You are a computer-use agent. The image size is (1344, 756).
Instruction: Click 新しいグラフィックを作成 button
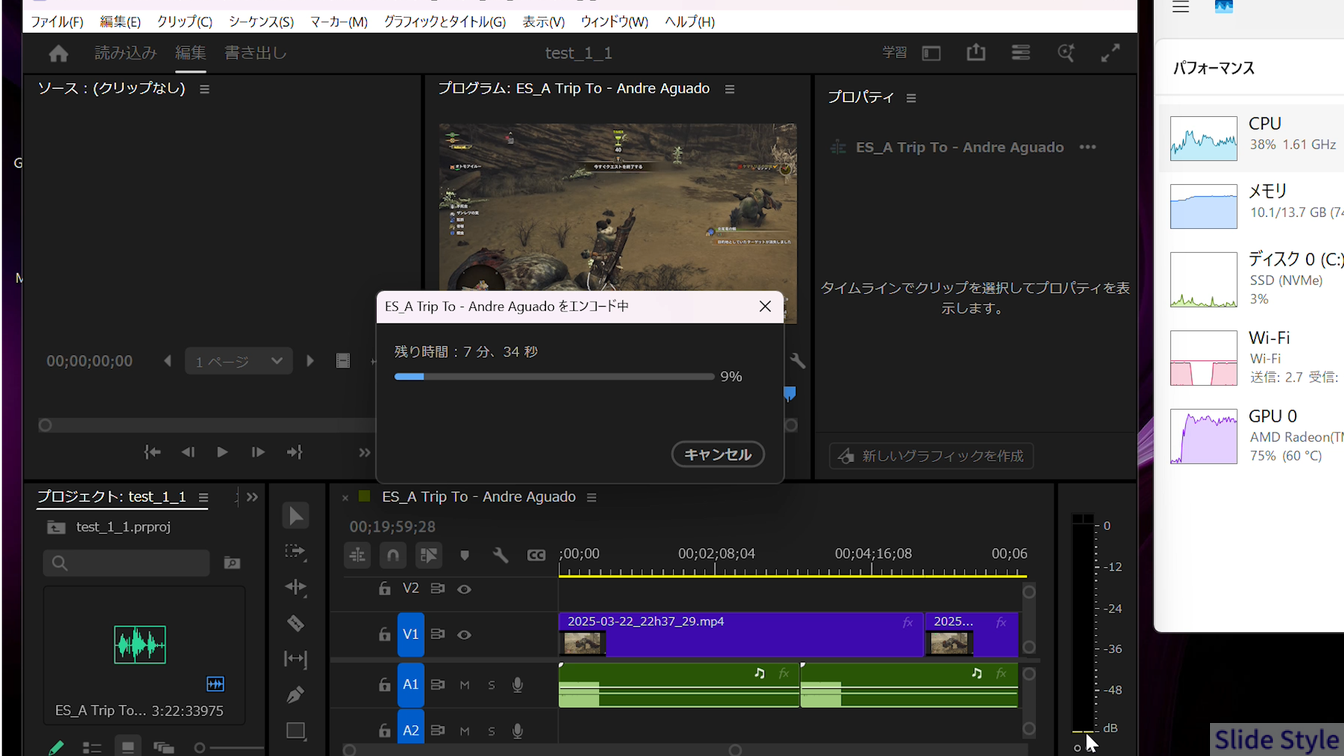(x=931, y=456)
